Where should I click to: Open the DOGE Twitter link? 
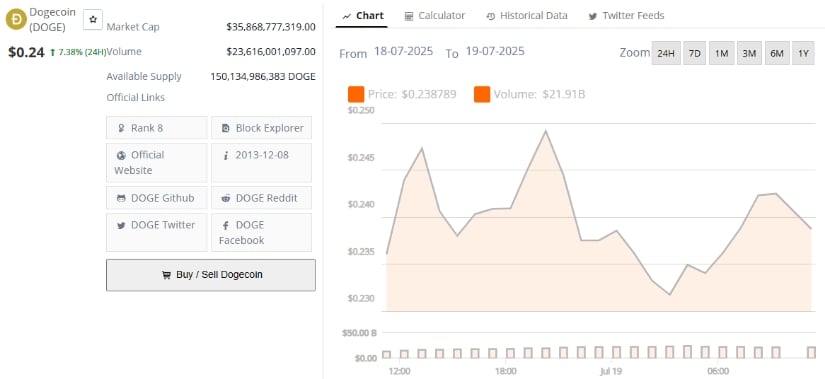coord(157,232)
